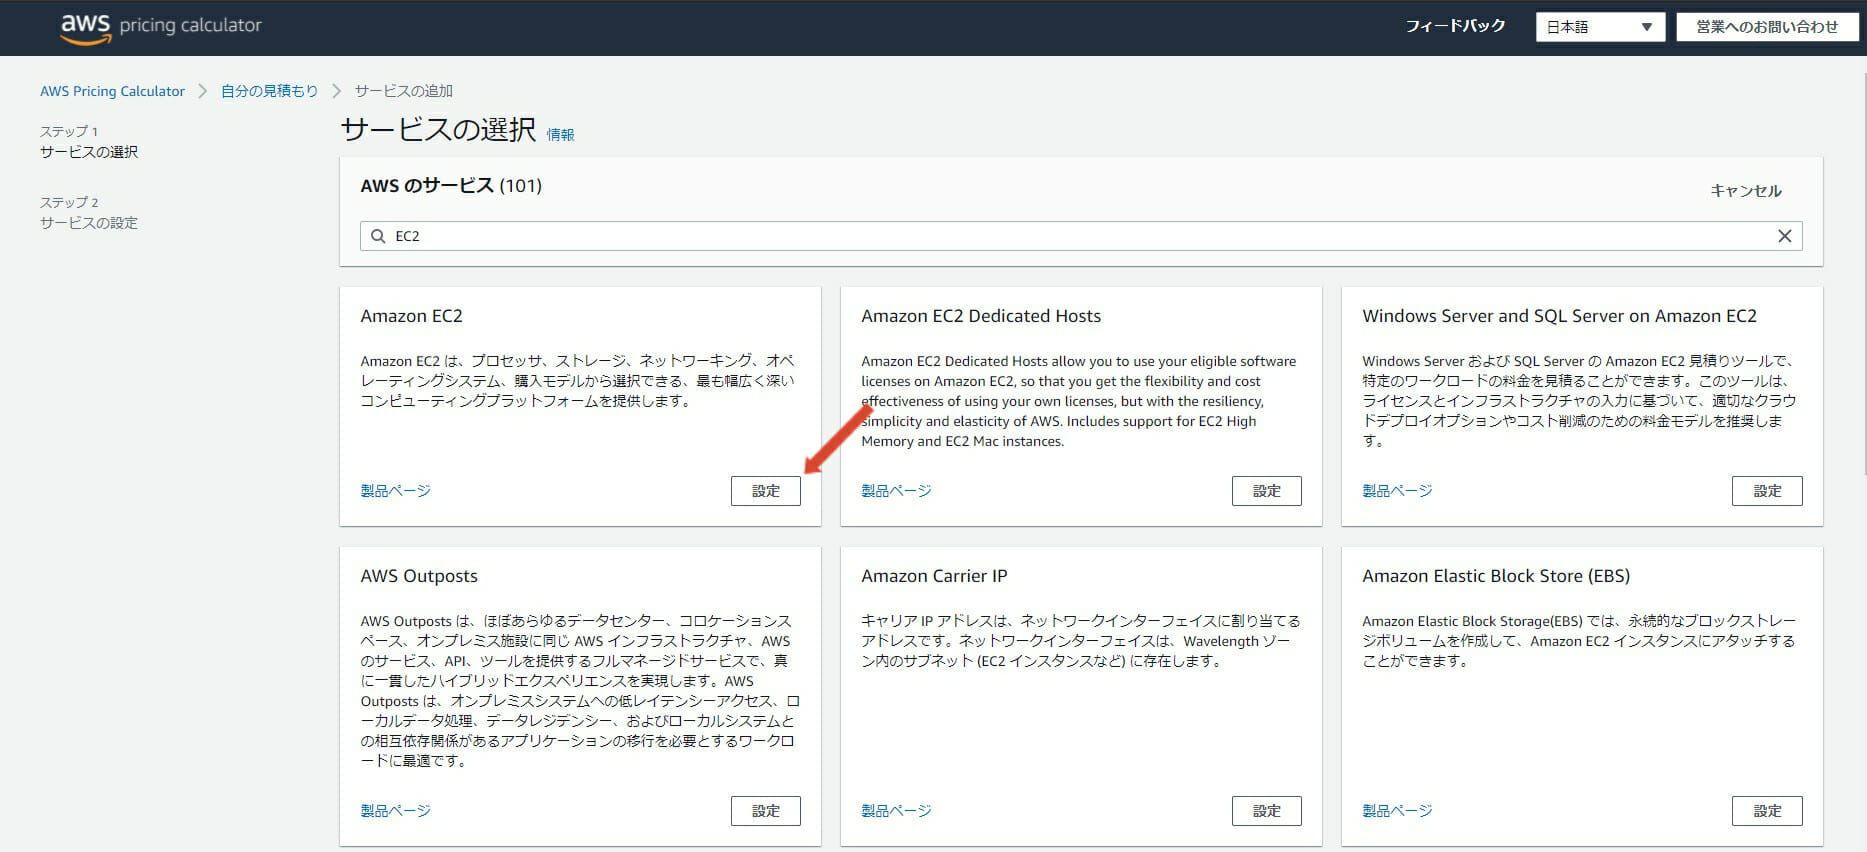Click Amazon Elastic Block Store (EBS) title
The width and height of the screenshot is (1867, 852).
1496,576
